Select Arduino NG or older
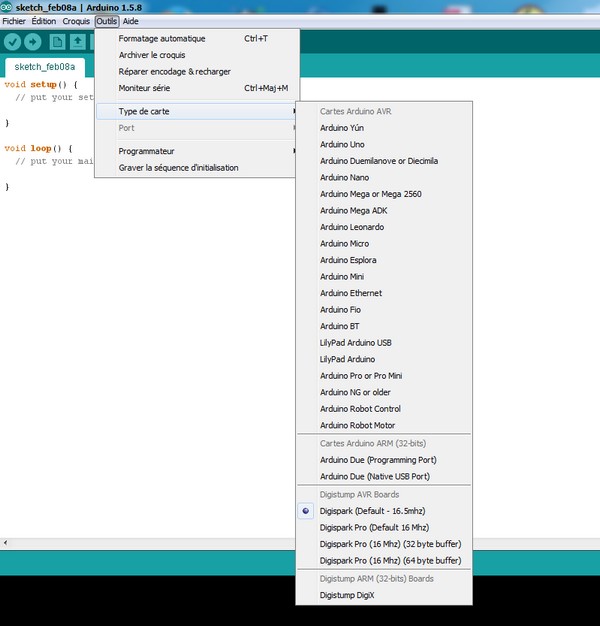The width and height of the screenshot is (600, 626). [384, 392]
